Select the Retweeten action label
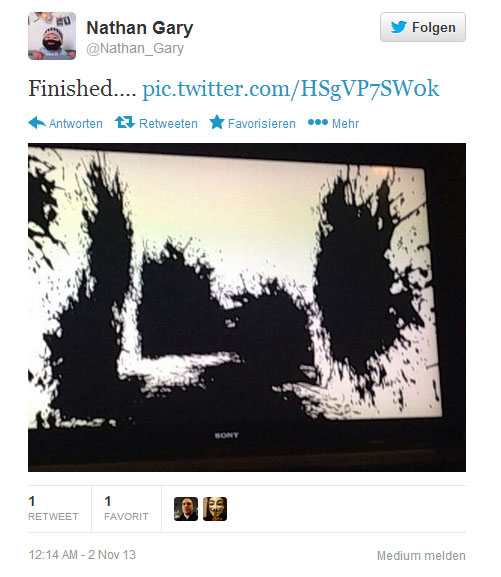 [168, 124]
